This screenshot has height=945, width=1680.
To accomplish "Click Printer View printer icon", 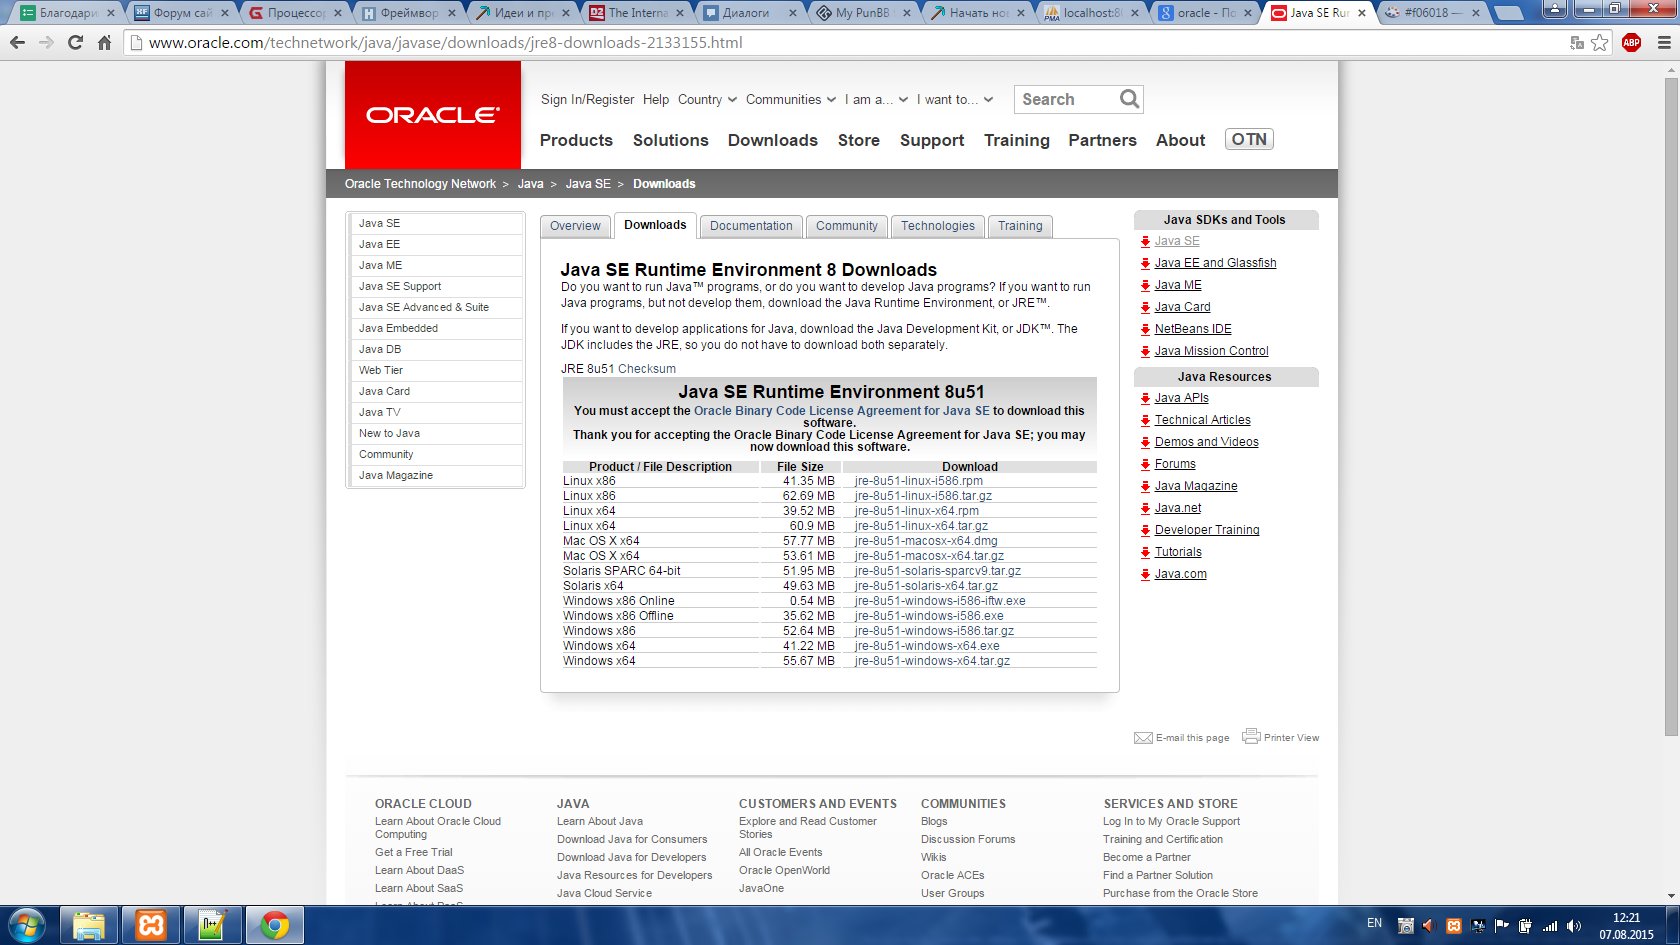I will 1251,737.
